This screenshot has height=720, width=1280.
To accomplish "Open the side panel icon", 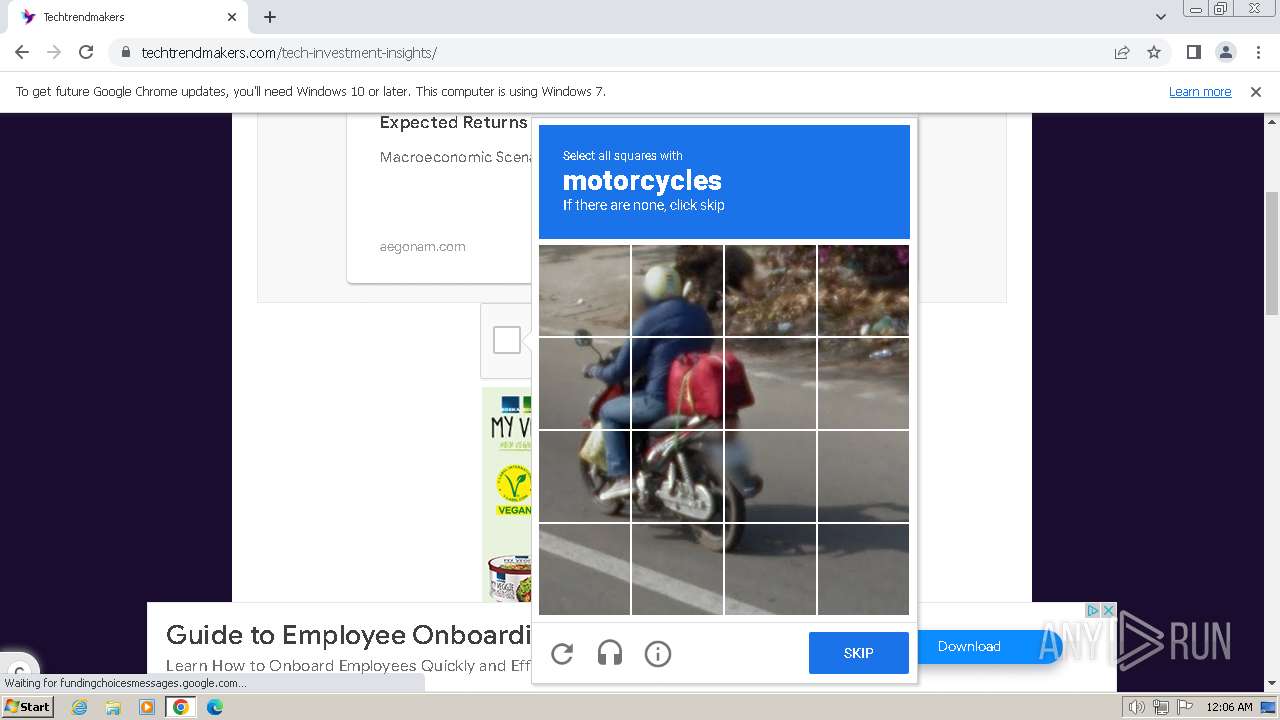I will [x=1194, y=52].
